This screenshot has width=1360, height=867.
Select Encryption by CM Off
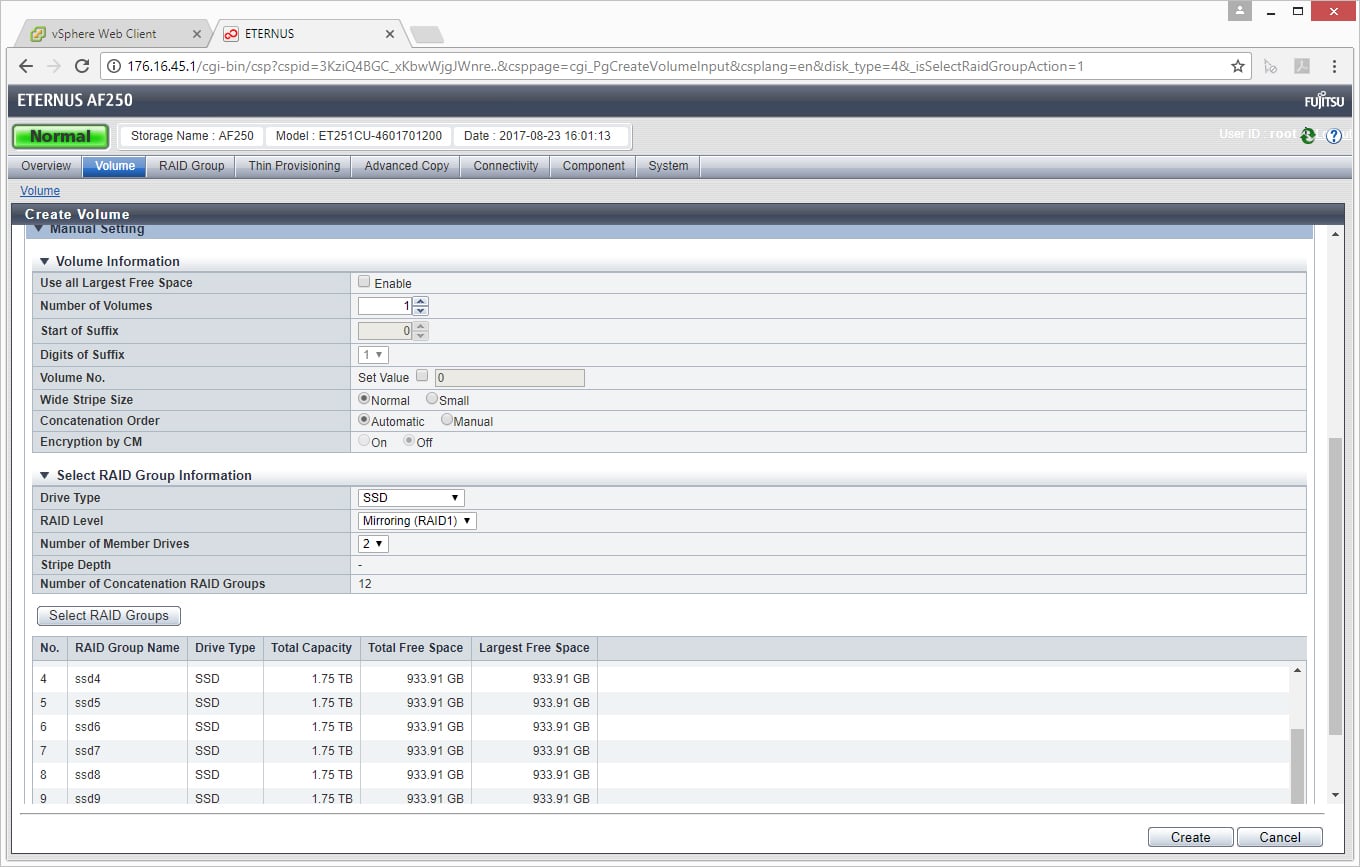coord(409,440)
